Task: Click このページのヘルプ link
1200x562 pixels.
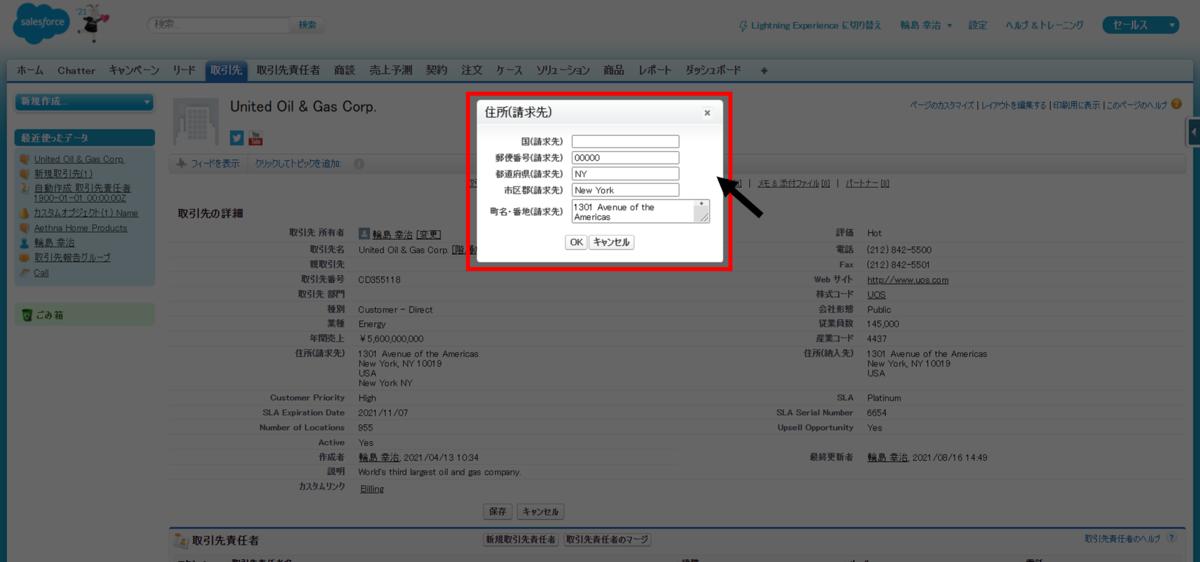Action: pos(1136,105)
